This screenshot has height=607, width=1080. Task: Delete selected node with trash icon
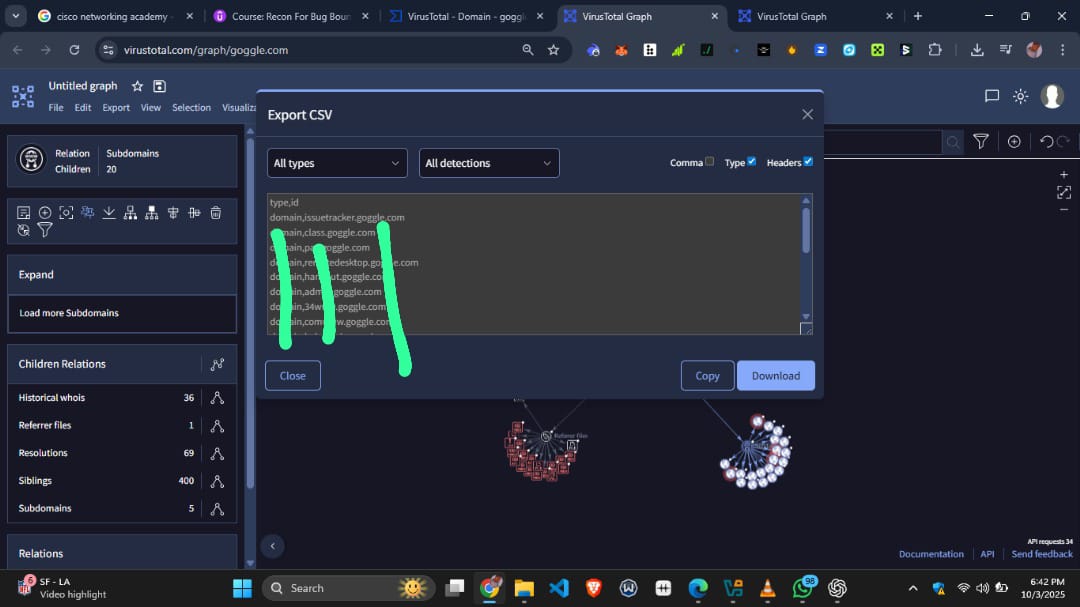pyautogui.click(x=216, y=213)
